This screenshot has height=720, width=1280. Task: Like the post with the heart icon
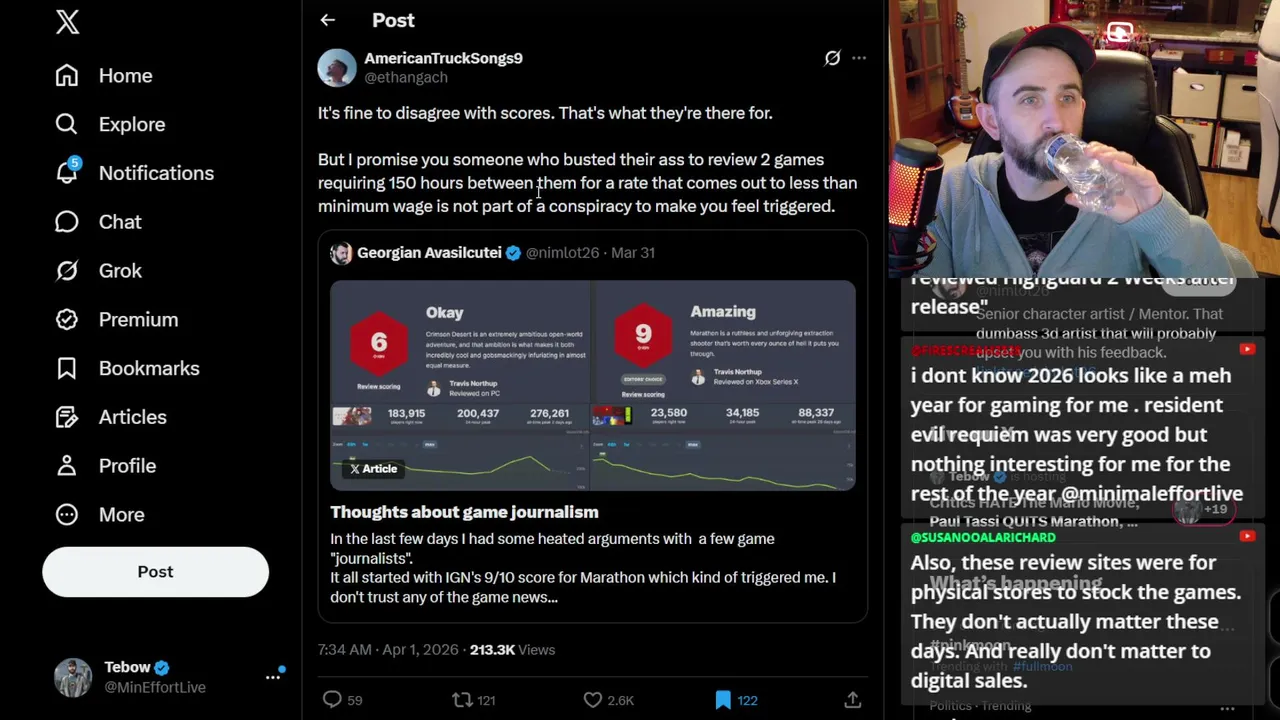coord(593,700)
